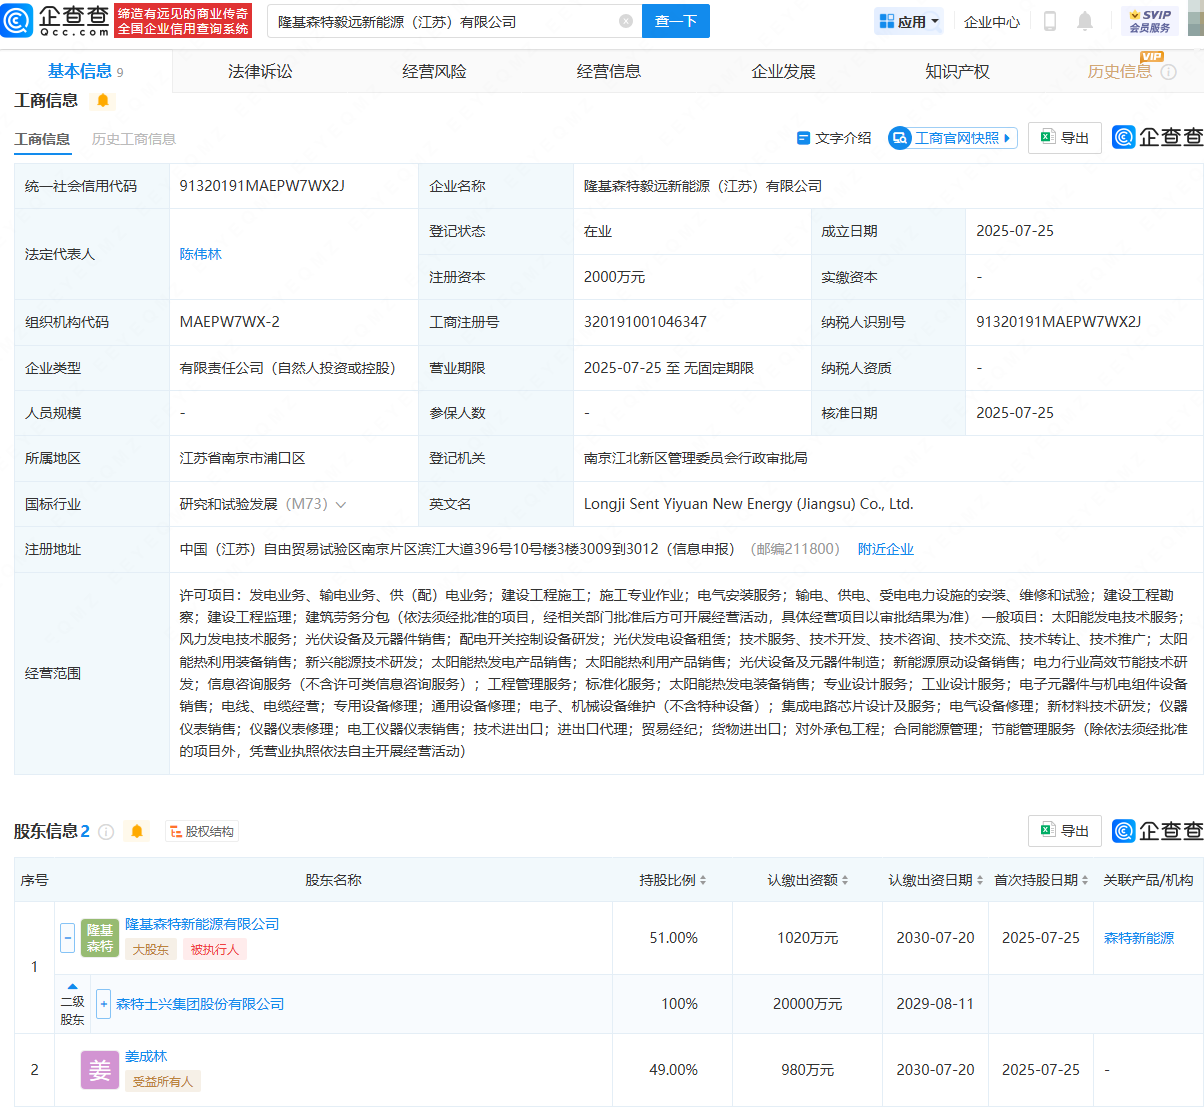Switch to the 法律诉讼 tab
Screen dimensions: 1204x1107
tap(260, 71)
